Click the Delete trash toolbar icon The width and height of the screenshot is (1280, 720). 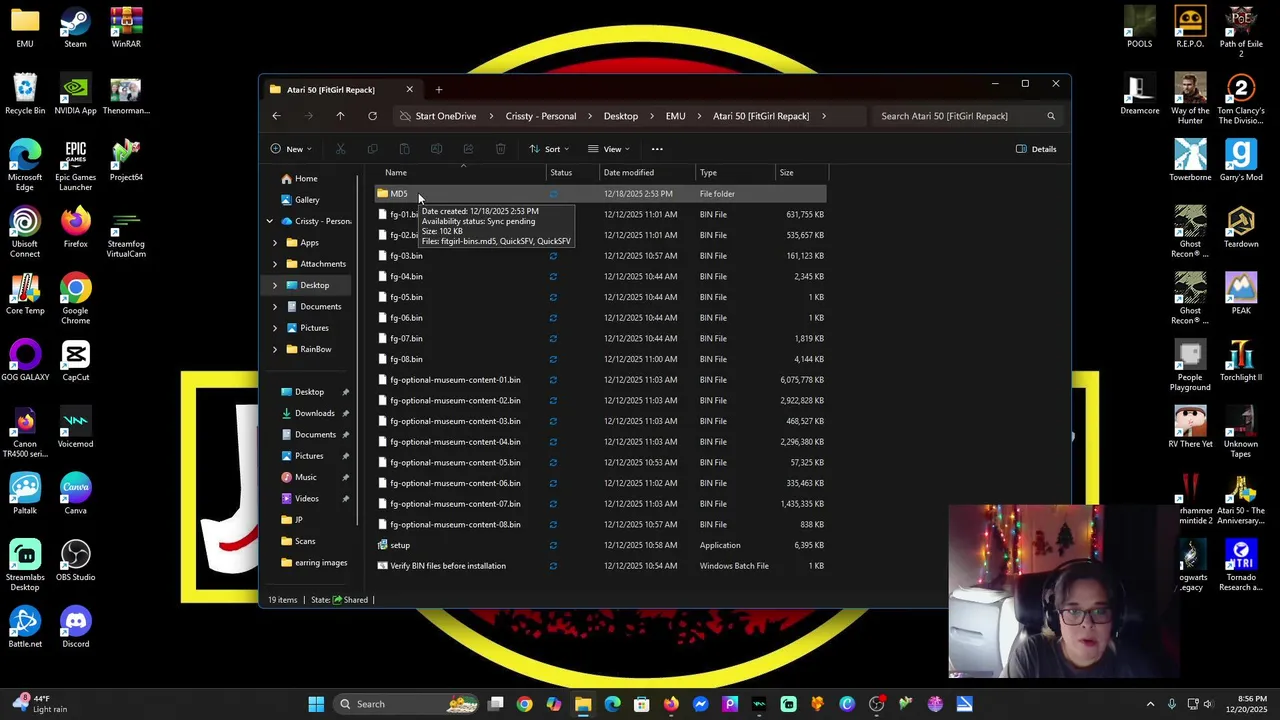500,149
